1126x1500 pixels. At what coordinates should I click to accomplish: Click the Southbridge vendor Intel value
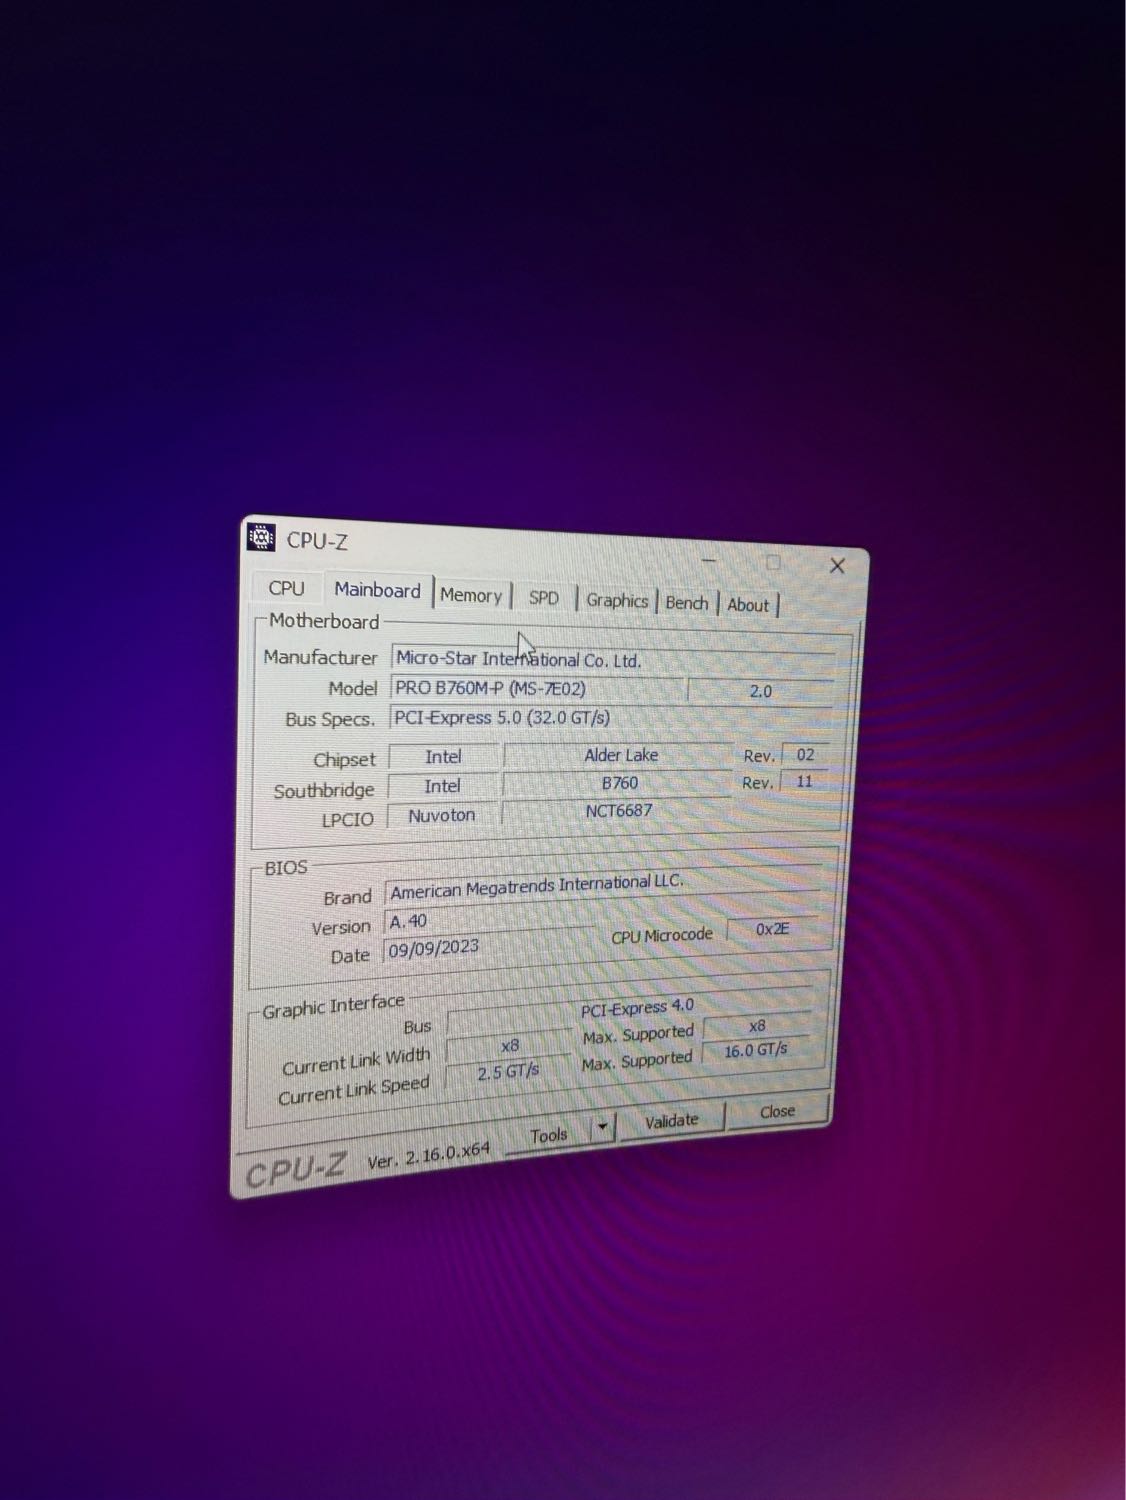(x=442, y=786)
